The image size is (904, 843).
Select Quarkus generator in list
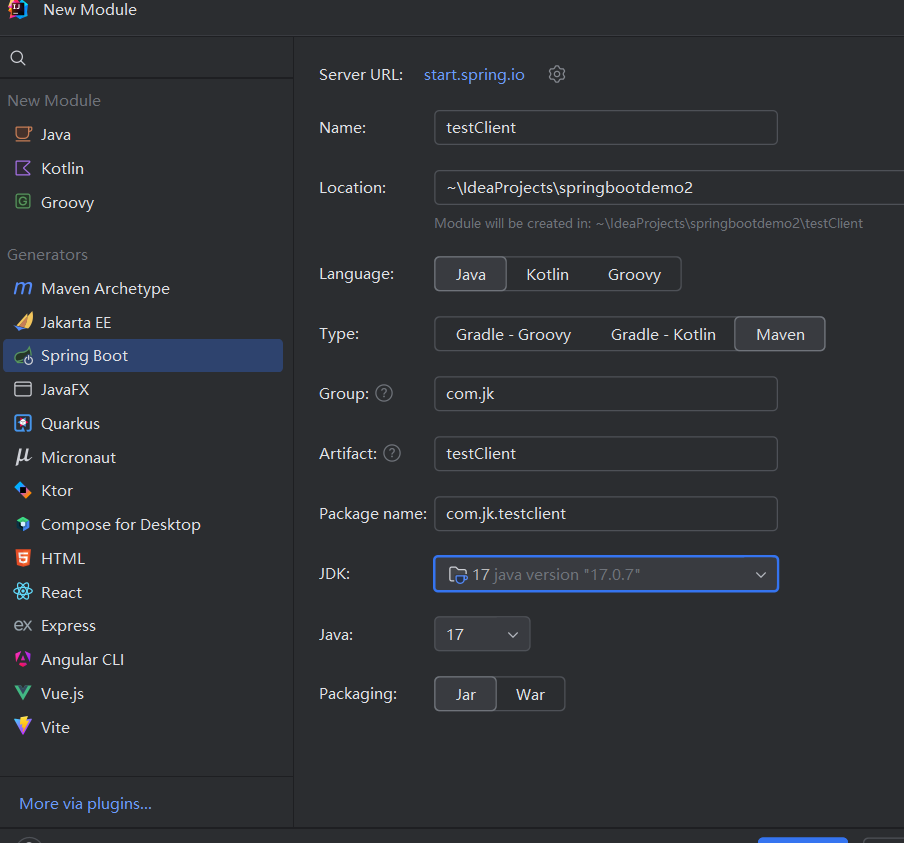143,423
